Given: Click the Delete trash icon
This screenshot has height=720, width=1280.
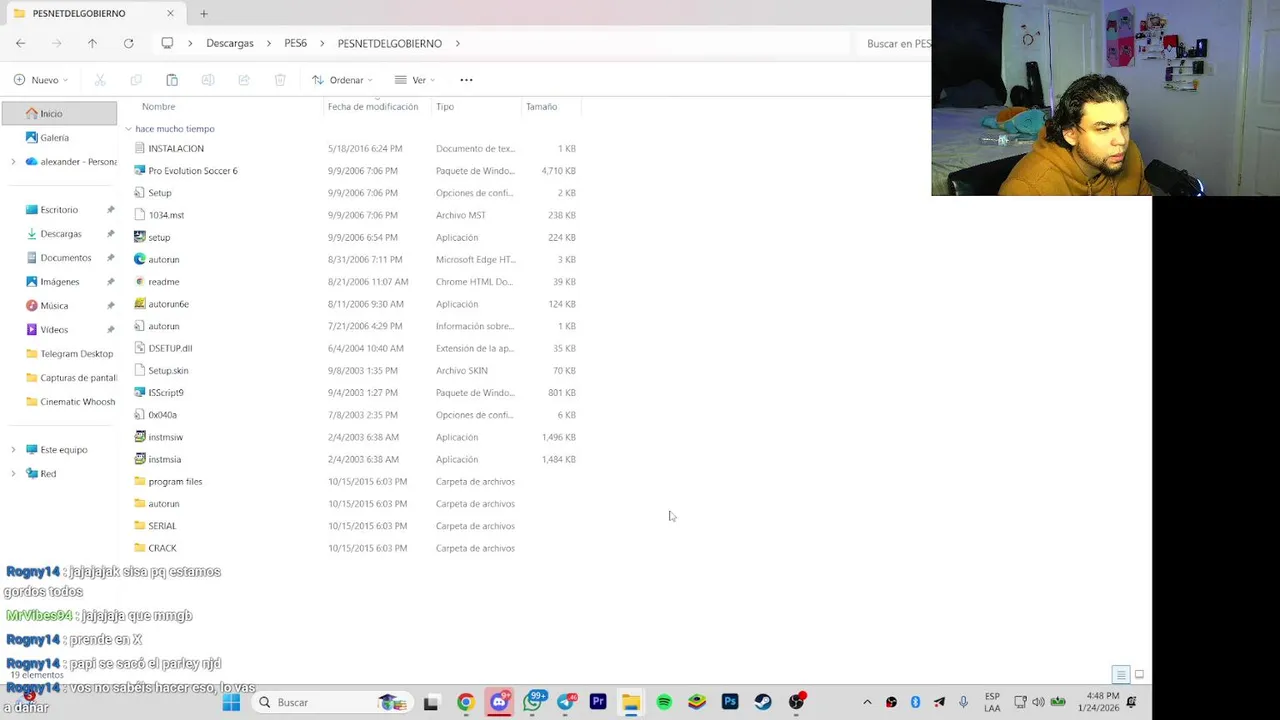Looking at the screenshot, I should (280, 80).
